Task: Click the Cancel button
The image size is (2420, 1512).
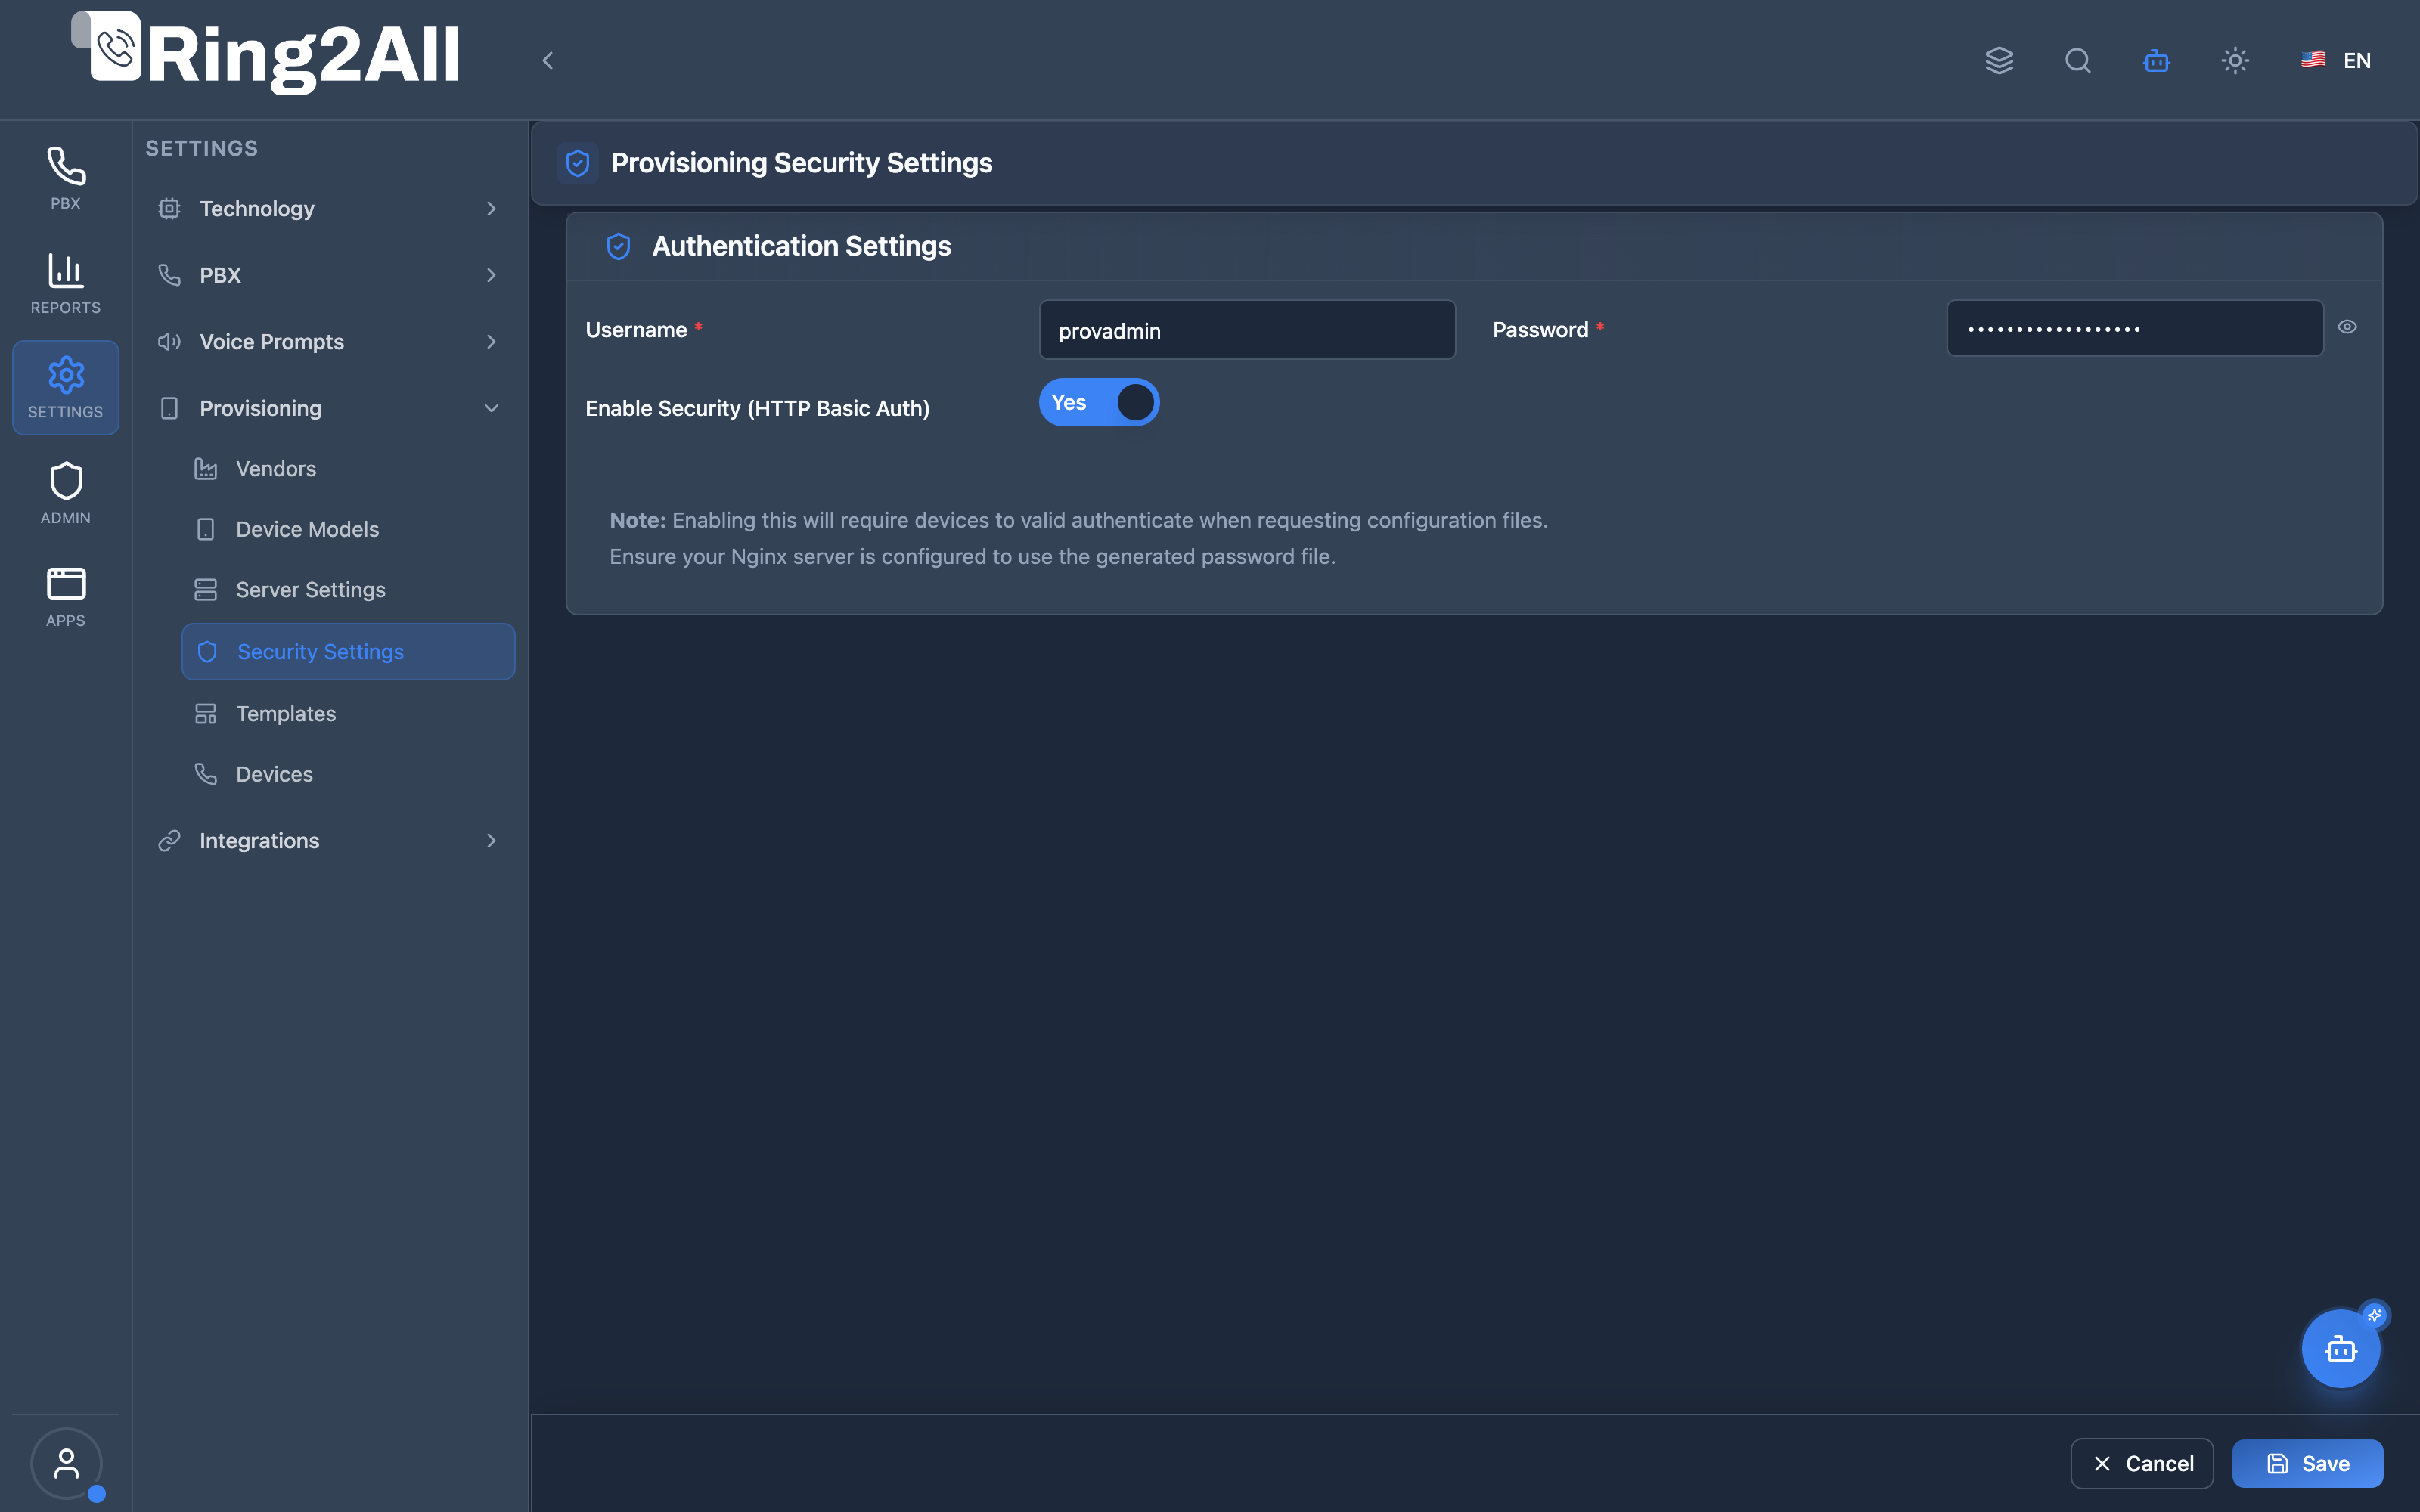Action: [2142, 1463]
